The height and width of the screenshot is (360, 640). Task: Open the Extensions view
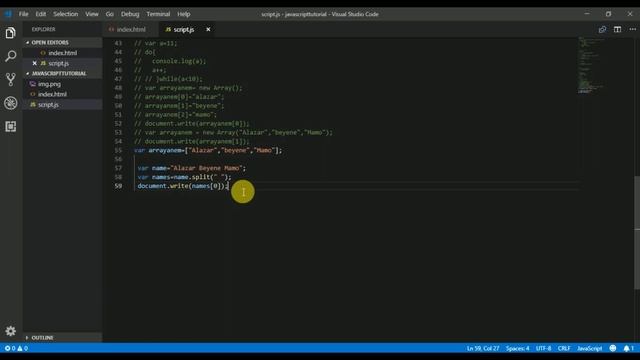point(11,127)
